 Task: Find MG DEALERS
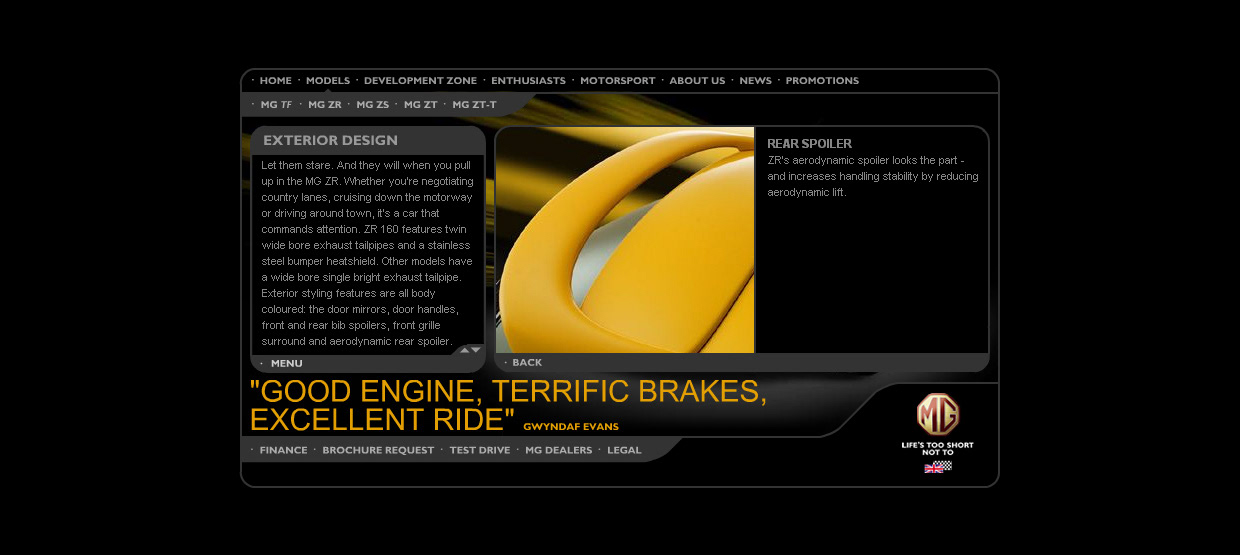pyautogui.click(x=559, y=450)
